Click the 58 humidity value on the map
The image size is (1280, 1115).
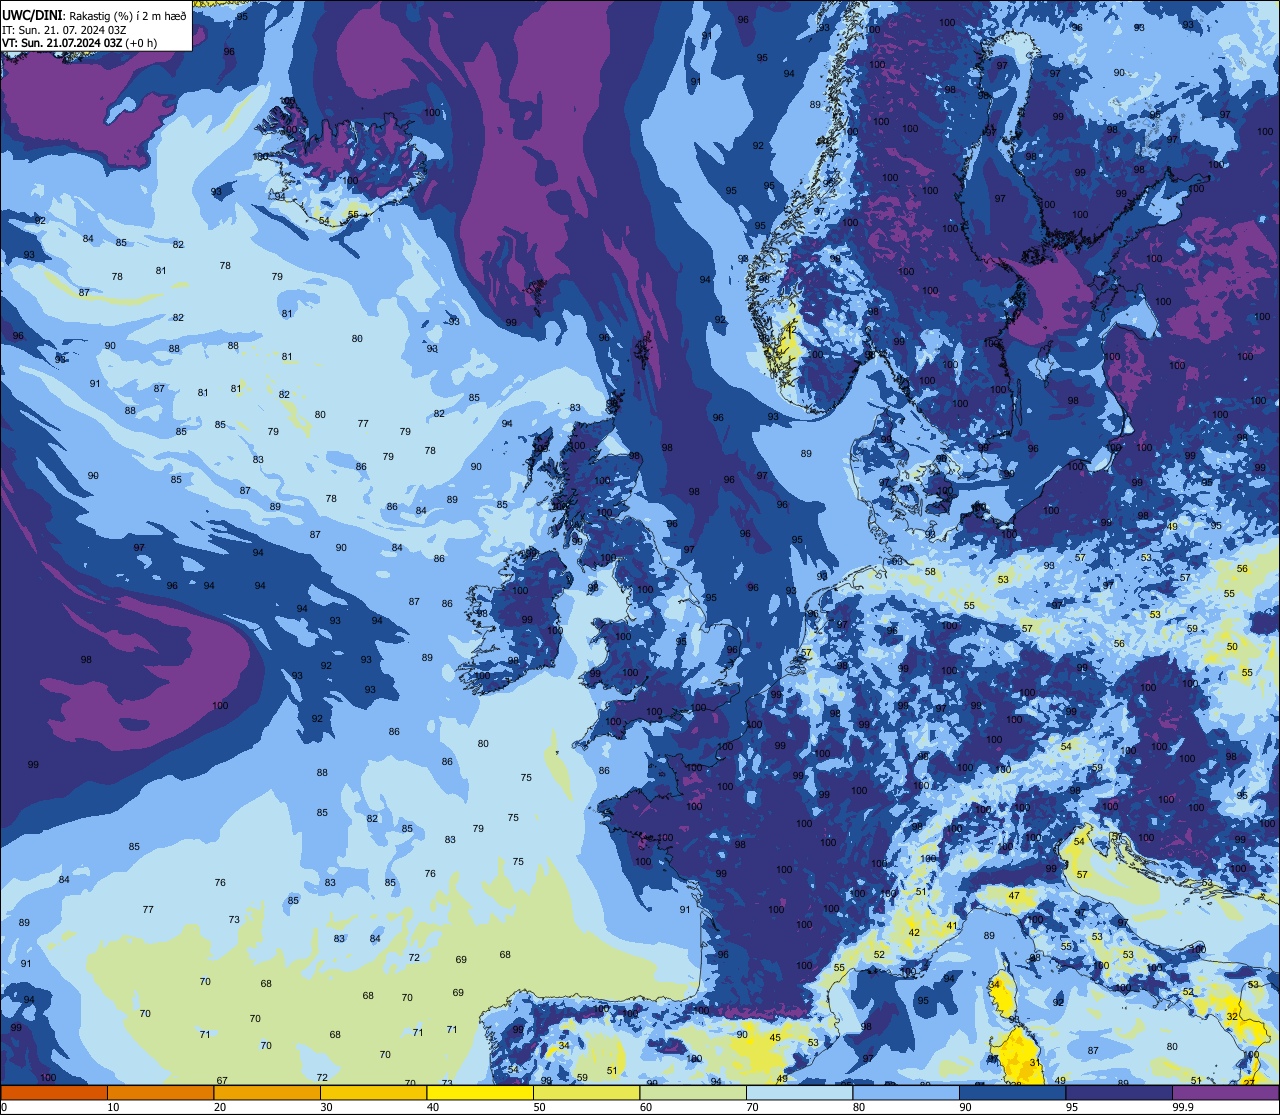(930, 571)
